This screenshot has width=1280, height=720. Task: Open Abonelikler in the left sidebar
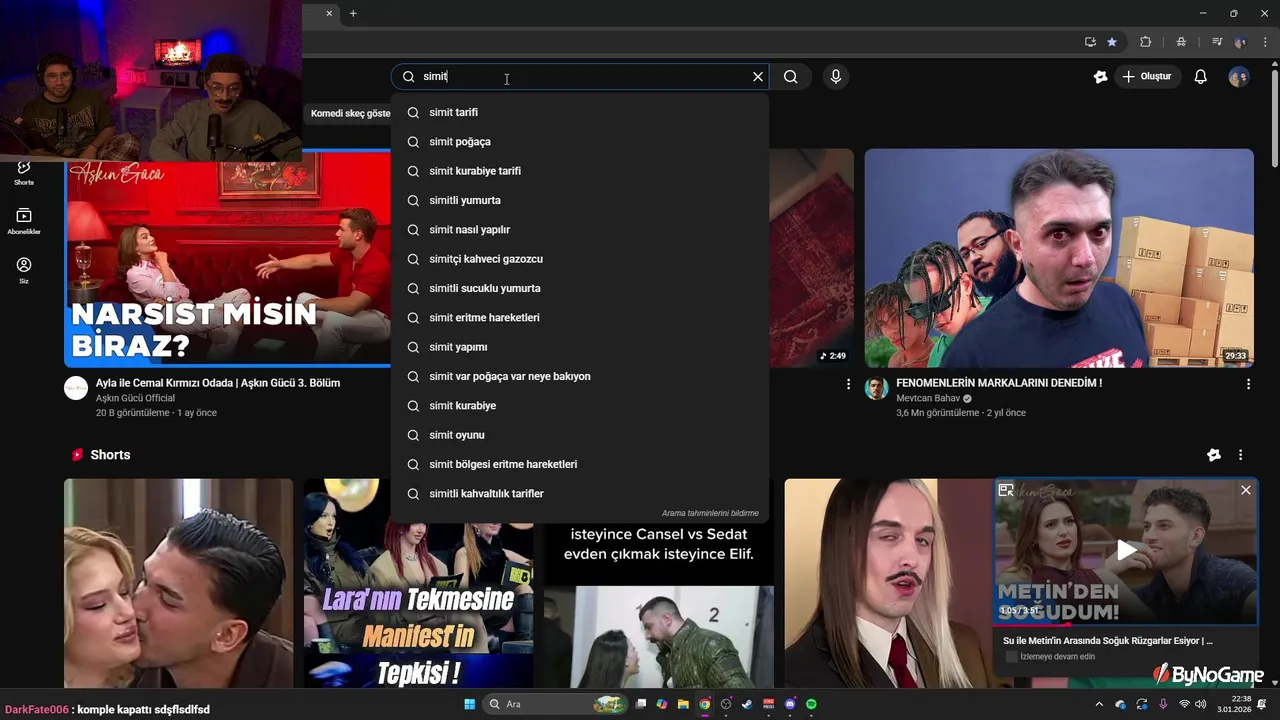[24, 222]
